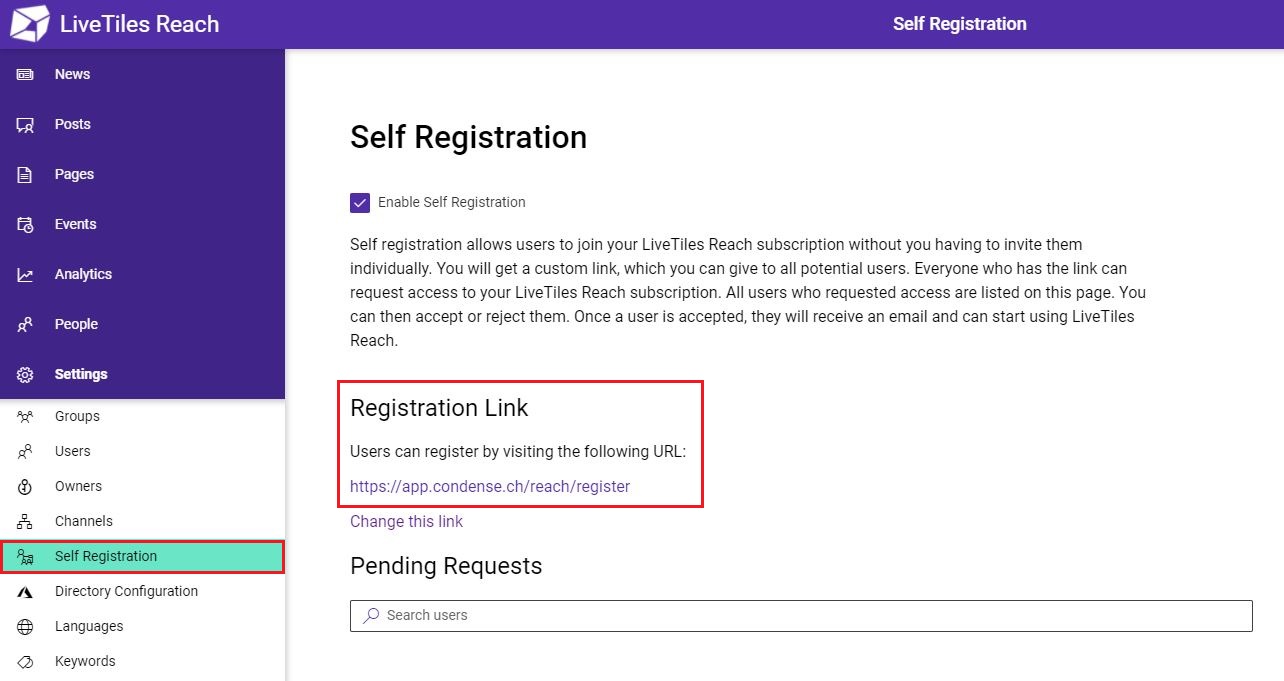Image resolution: width=1284 pixels, height=681 pixels.
Task: Open the app.condense.ch registration URL
Action: click(x=490, y=487)
